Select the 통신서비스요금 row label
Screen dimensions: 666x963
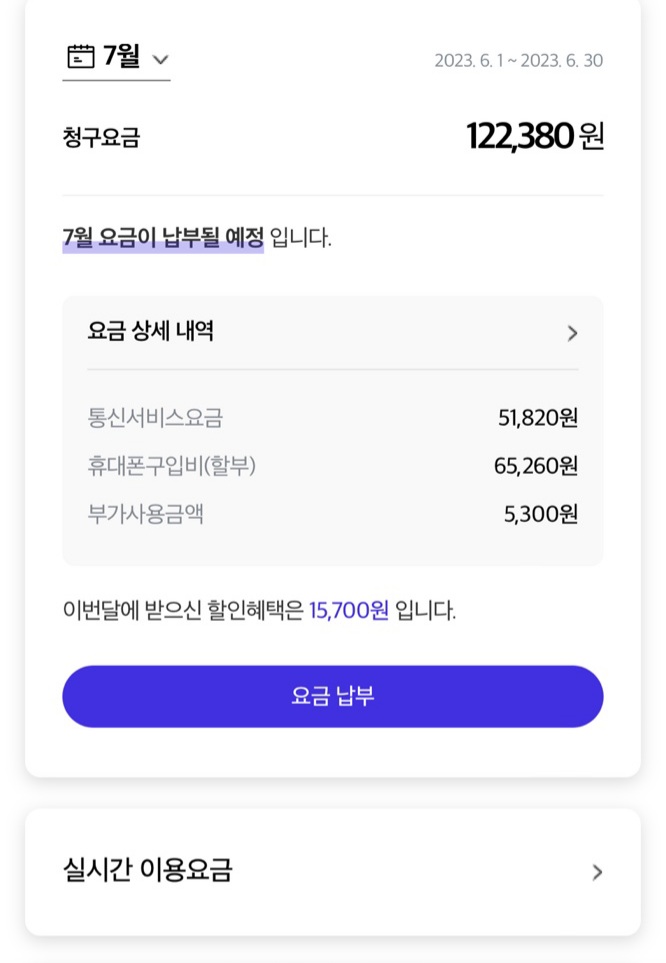155,417
